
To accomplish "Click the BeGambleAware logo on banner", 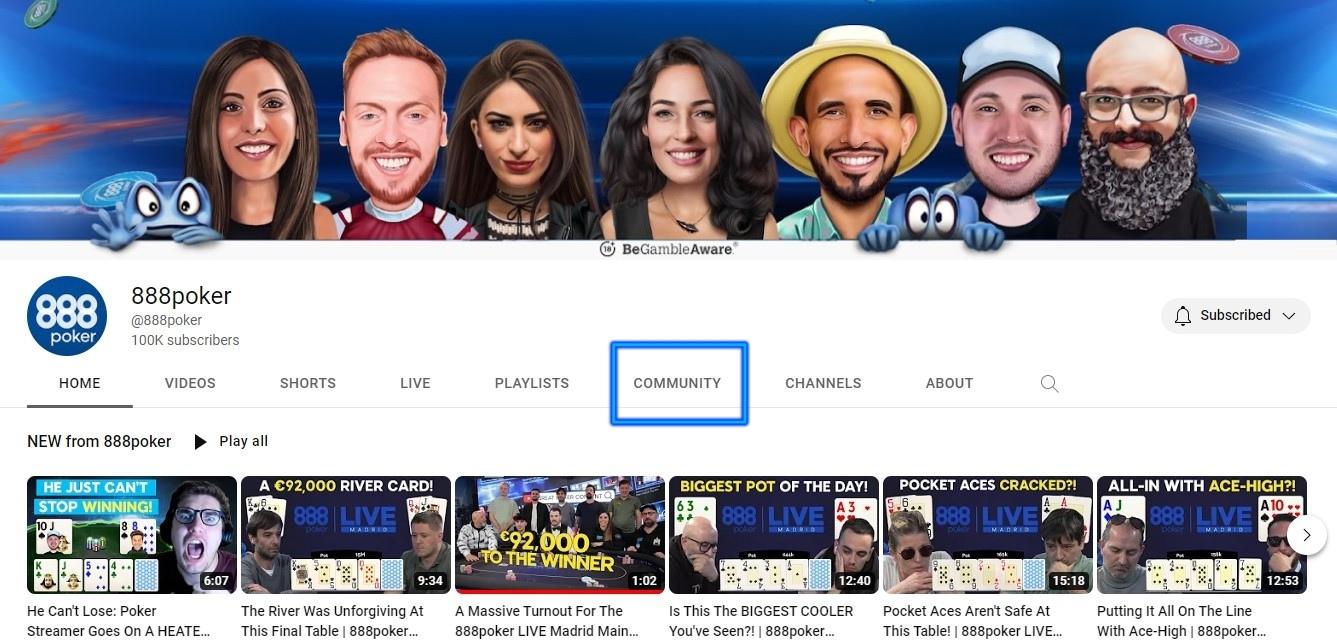I will [x=668, y=248].
